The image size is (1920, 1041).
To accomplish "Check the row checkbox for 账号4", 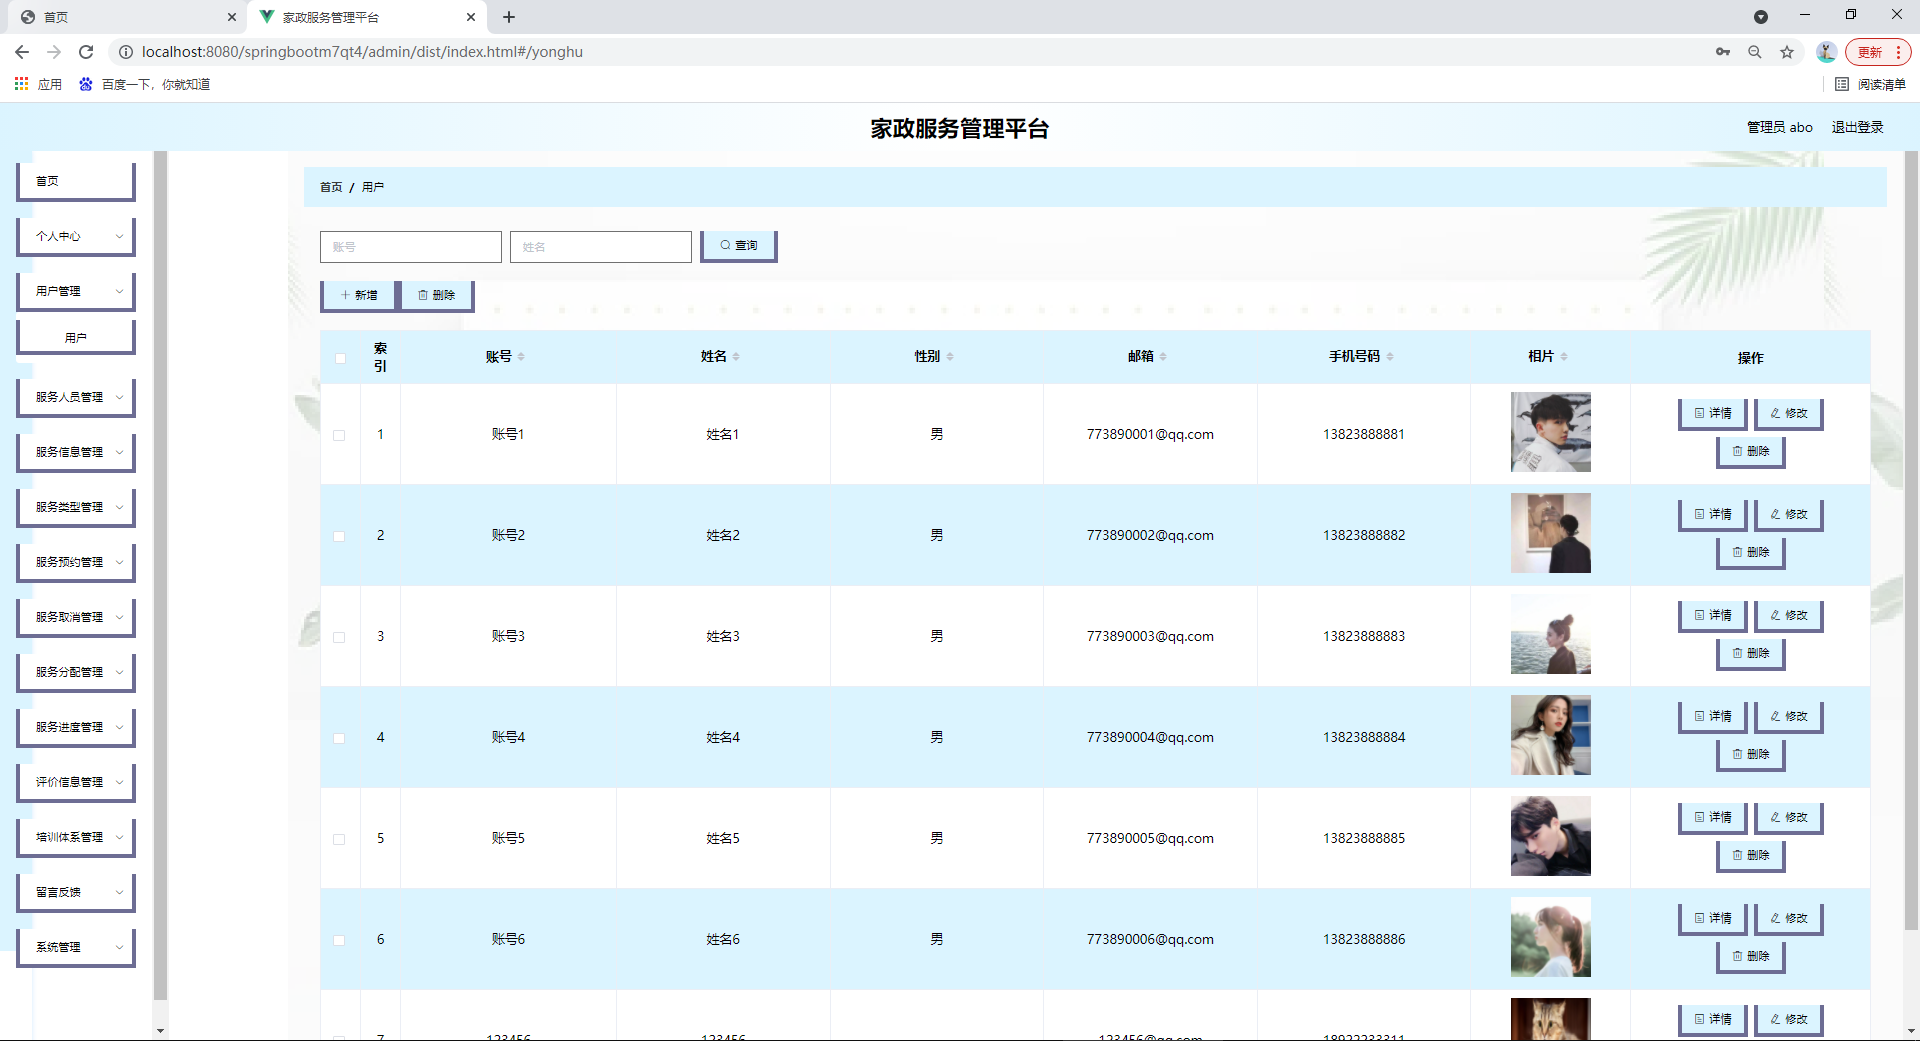I will pyautogui.click(x=339, y=739).
